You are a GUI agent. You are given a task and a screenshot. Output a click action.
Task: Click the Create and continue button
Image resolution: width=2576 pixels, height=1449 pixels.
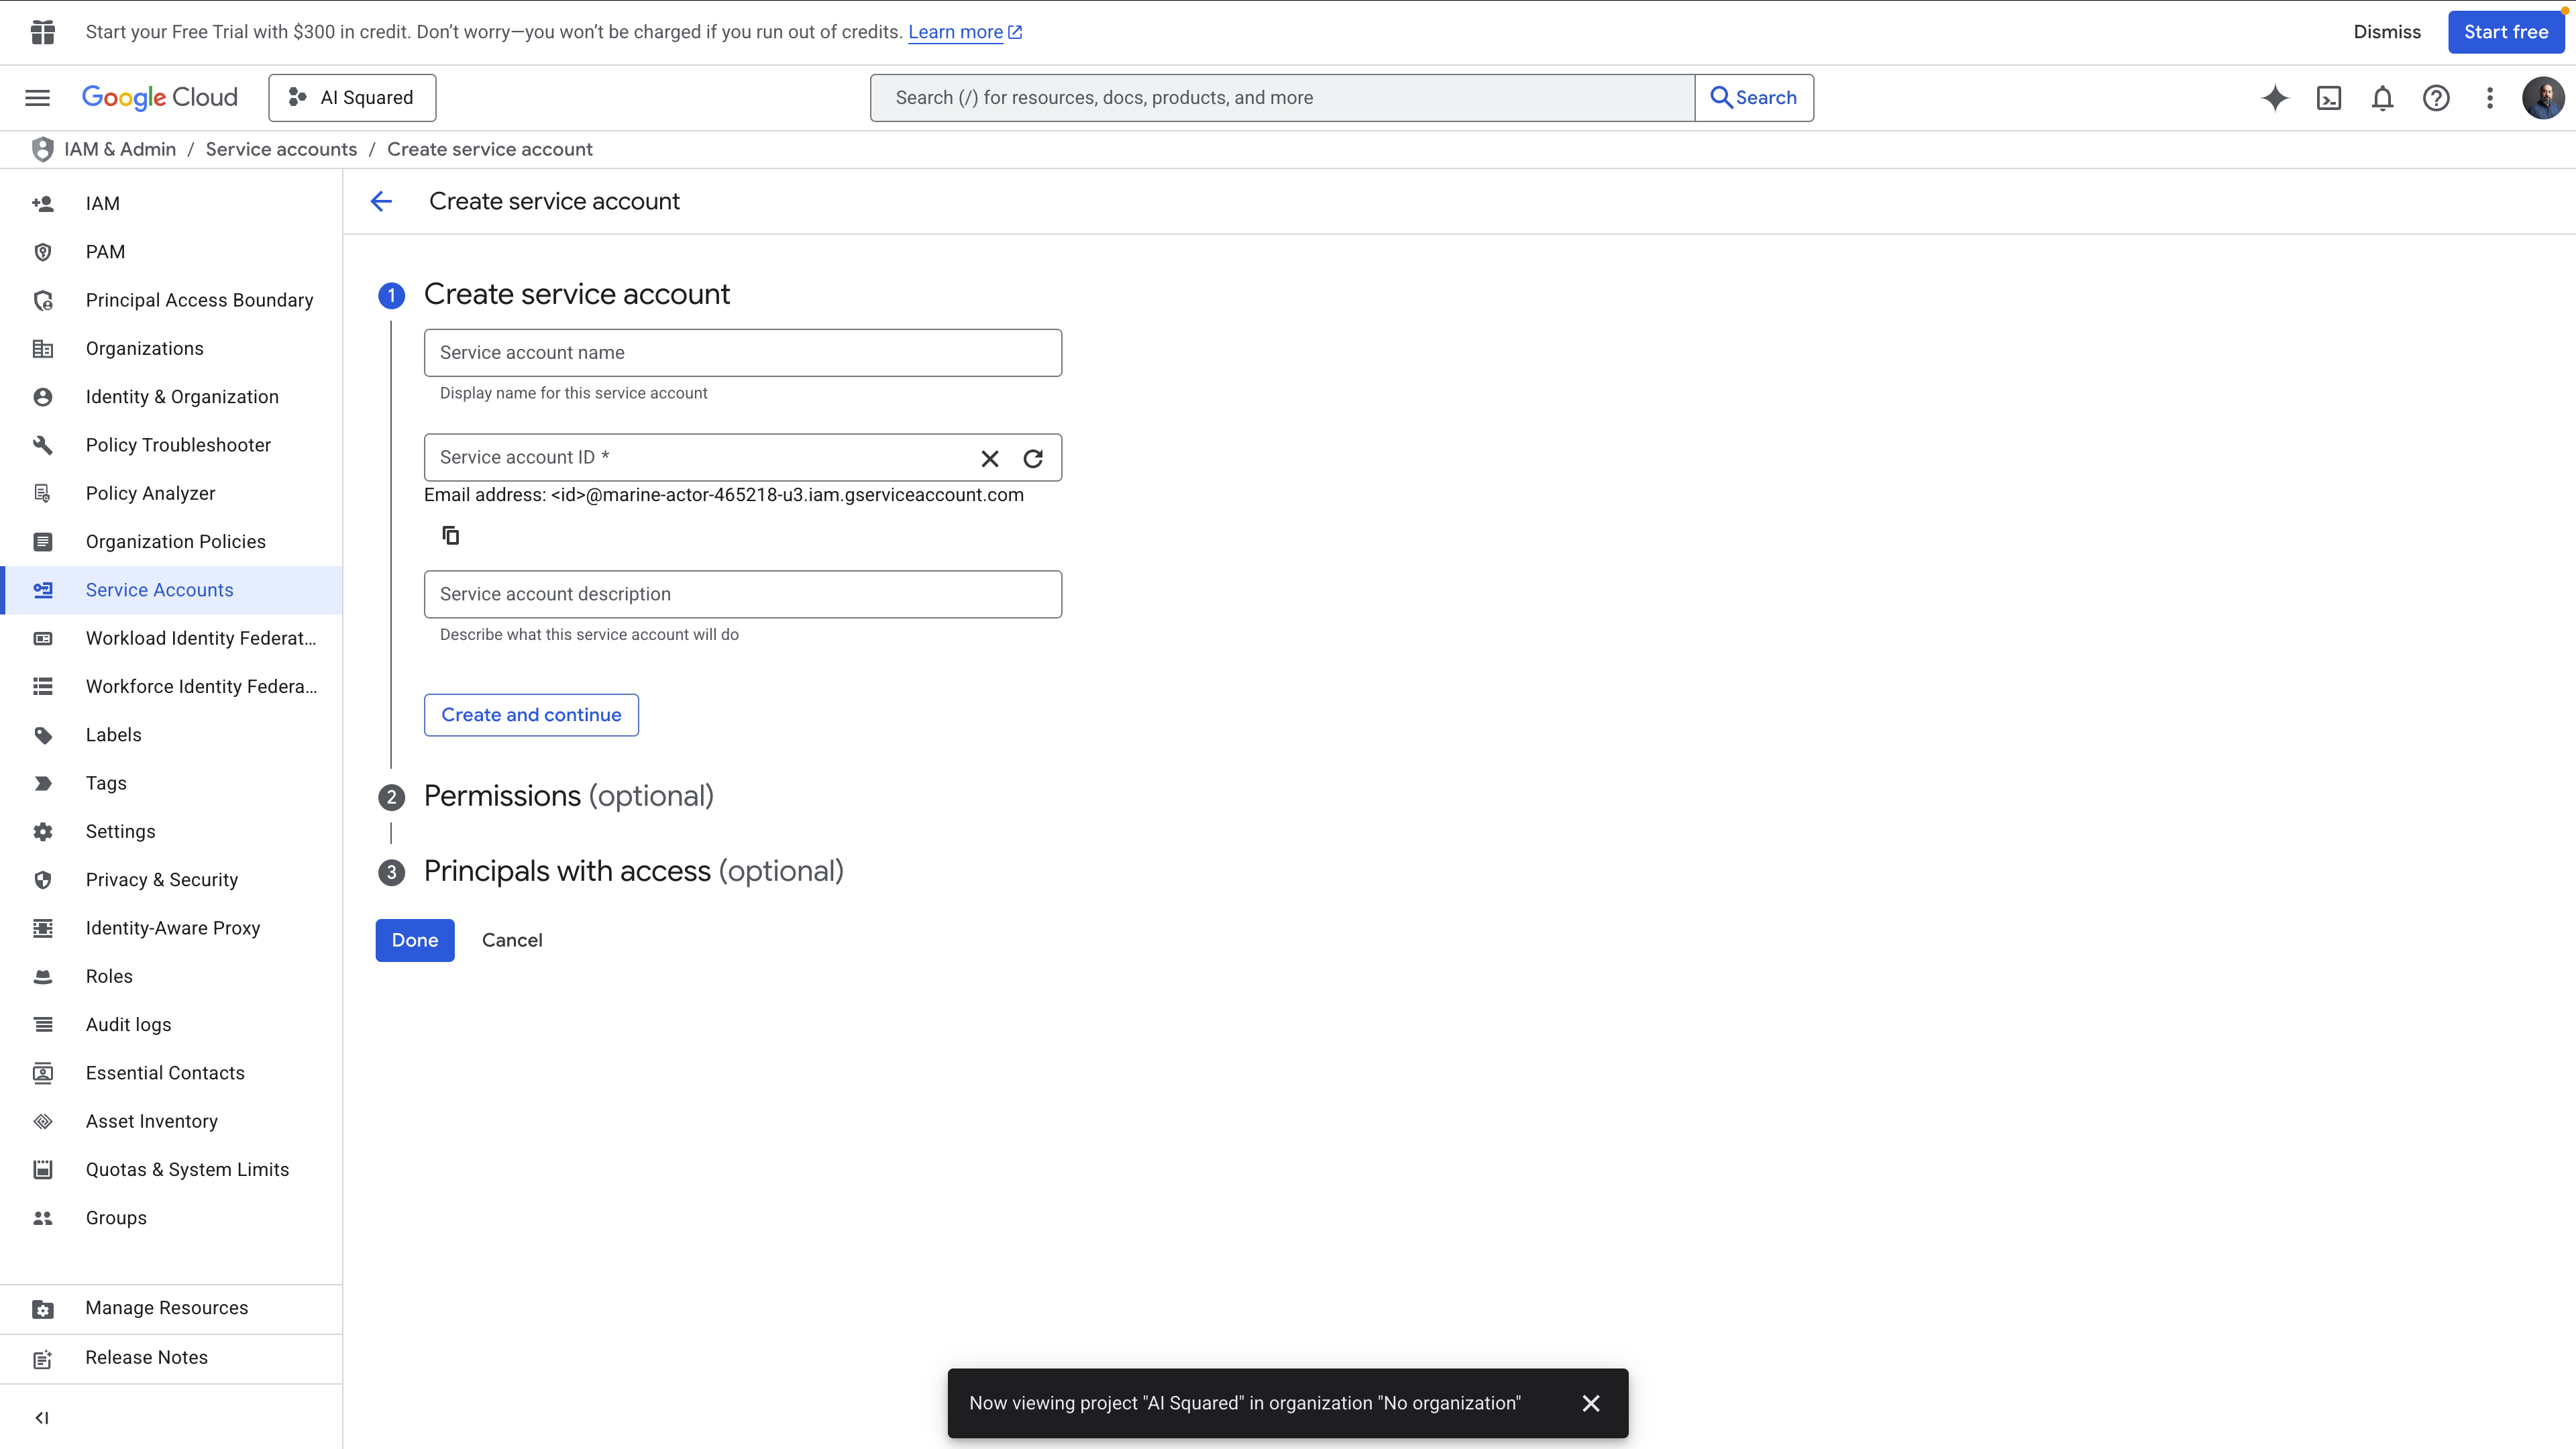tap(531, 715)
